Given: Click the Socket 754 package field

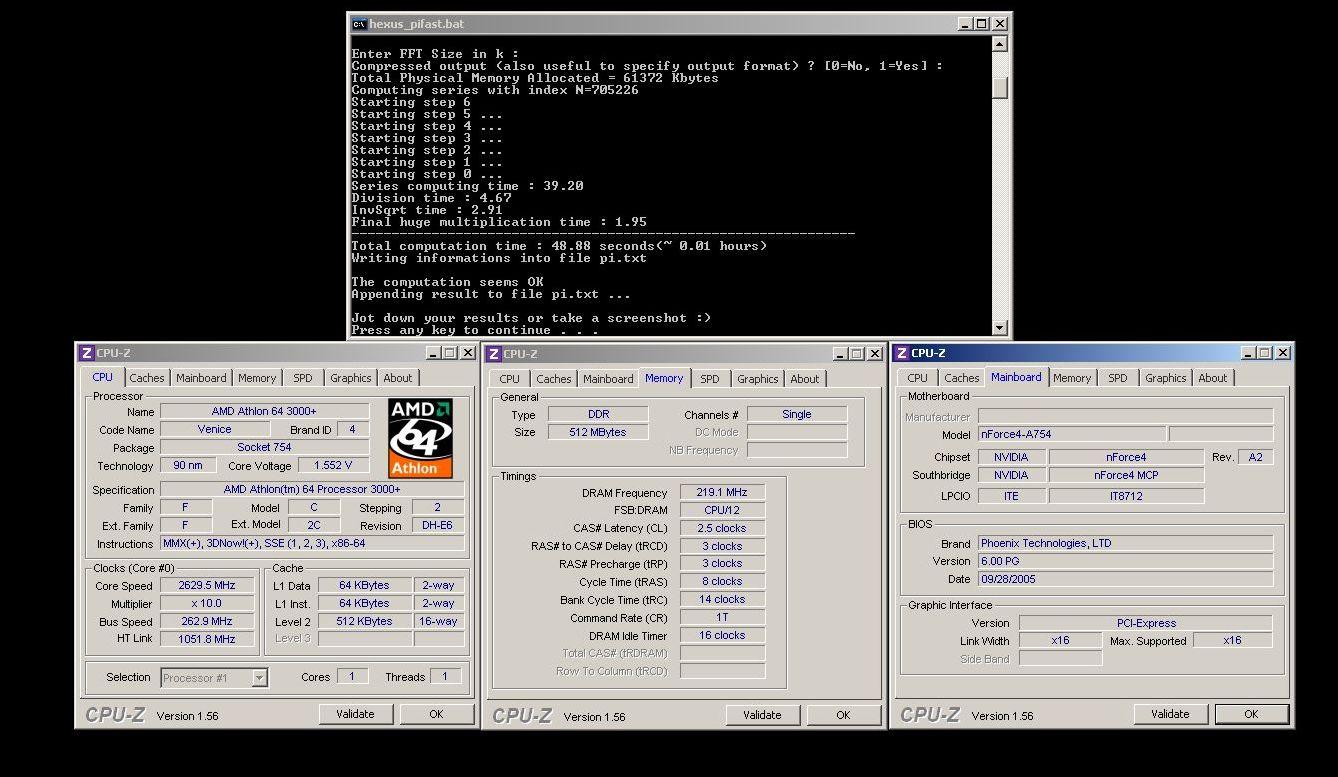Looking at the screenshot, I should (x=264, y=447).
